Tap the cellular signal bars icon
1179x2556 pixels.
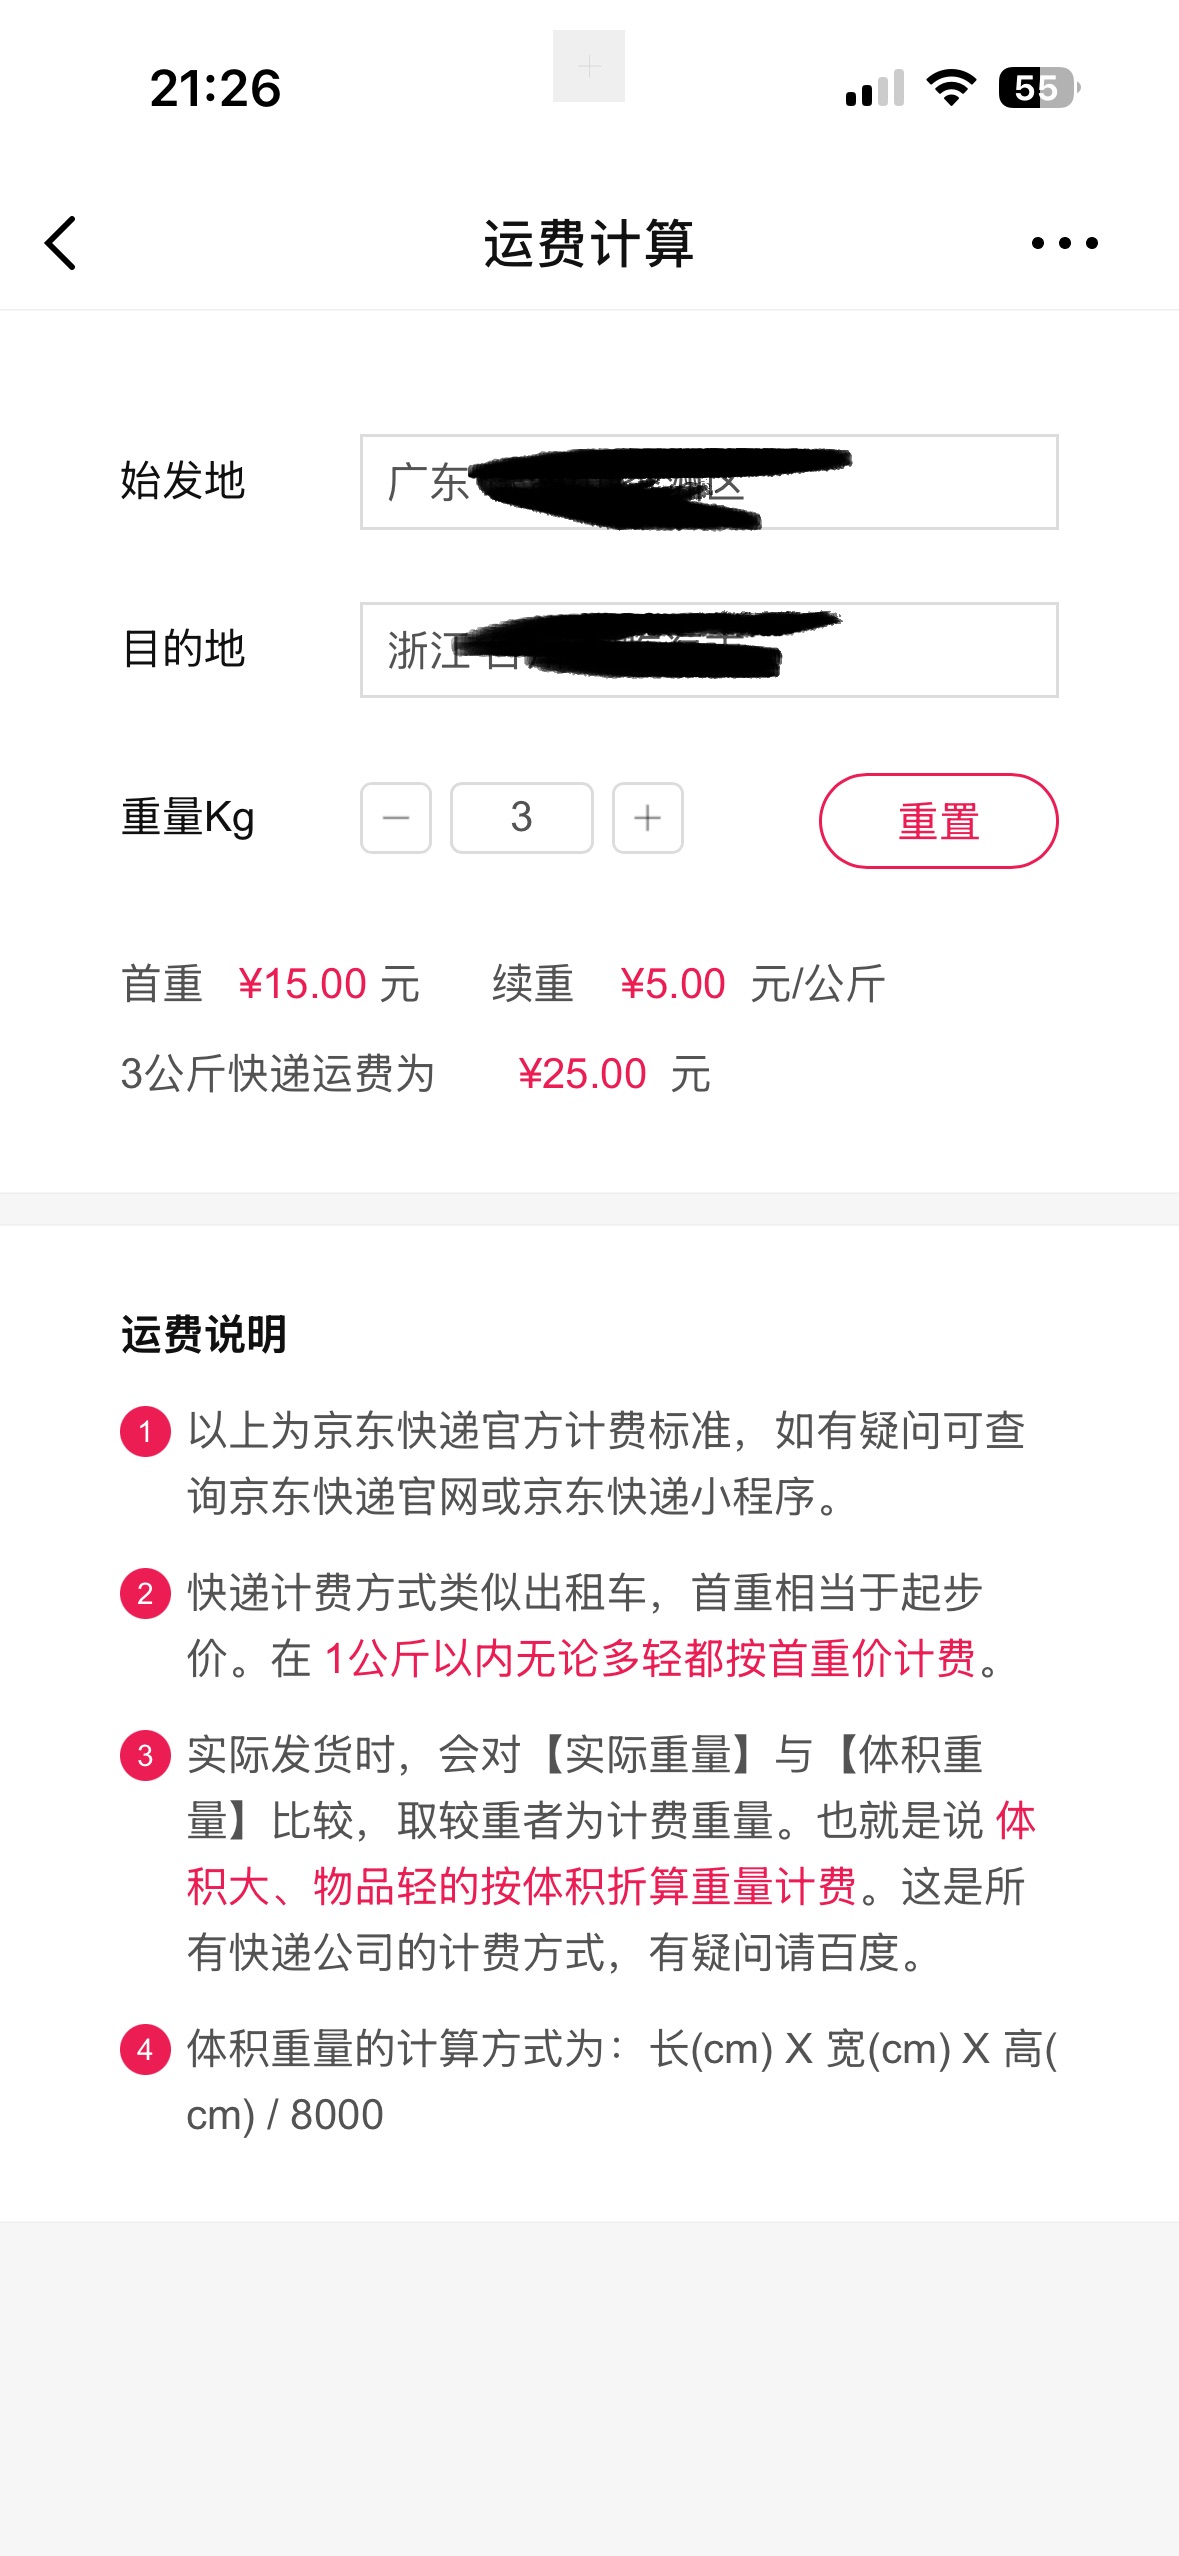pyautogui.click(x=875, y=88)
